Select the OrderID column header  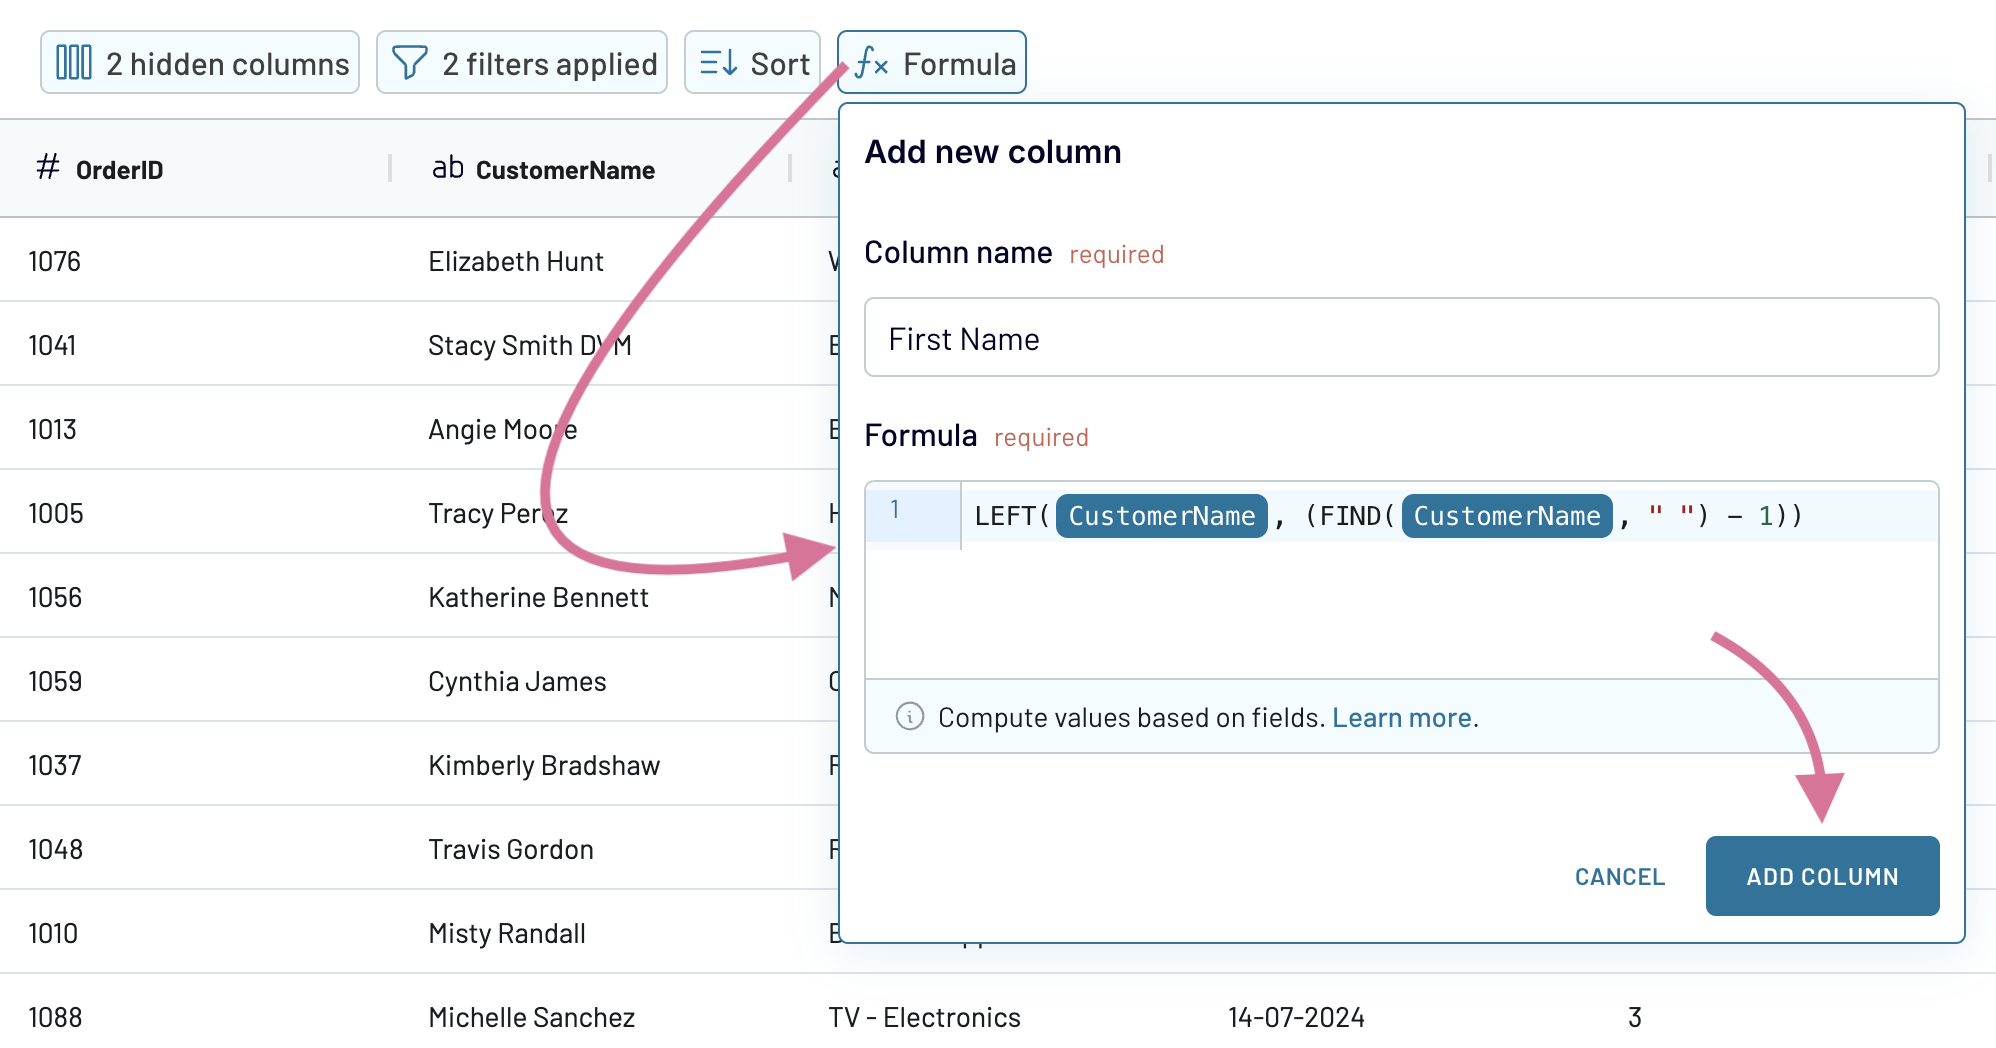[x=120, y=169]
